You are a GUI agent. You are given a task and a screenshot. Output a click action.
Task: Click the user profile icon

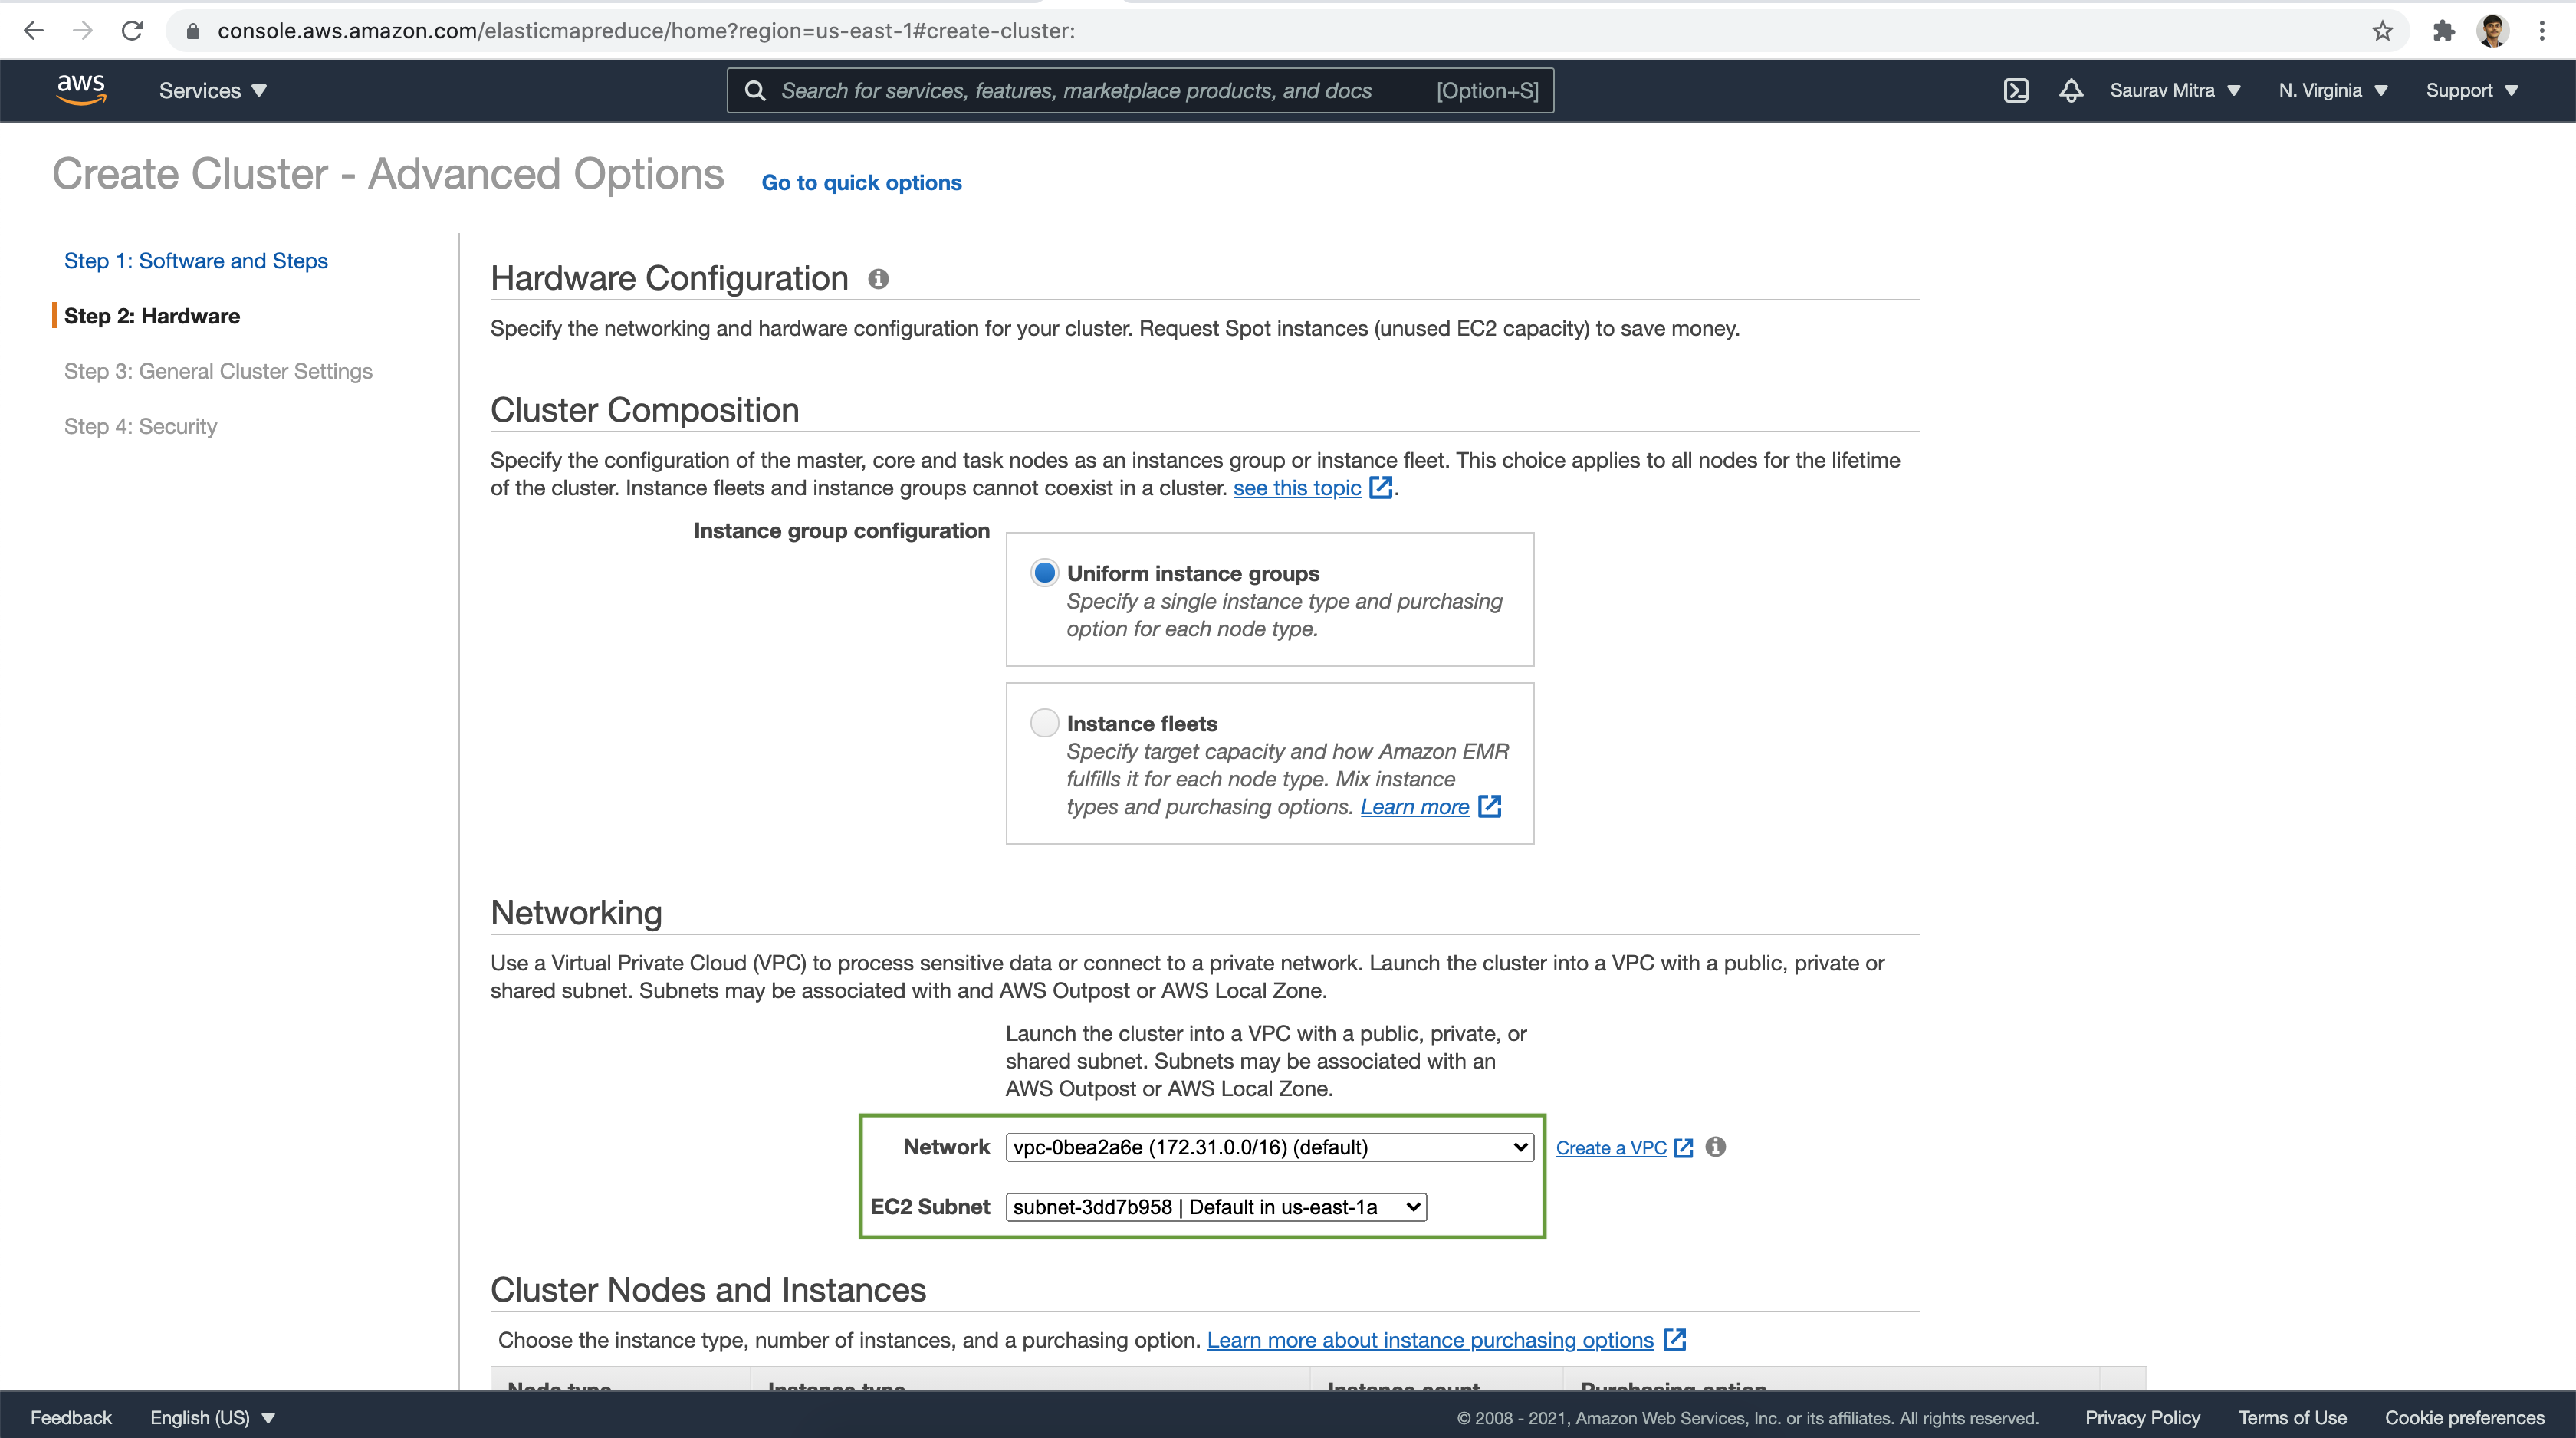point(2493,30)
